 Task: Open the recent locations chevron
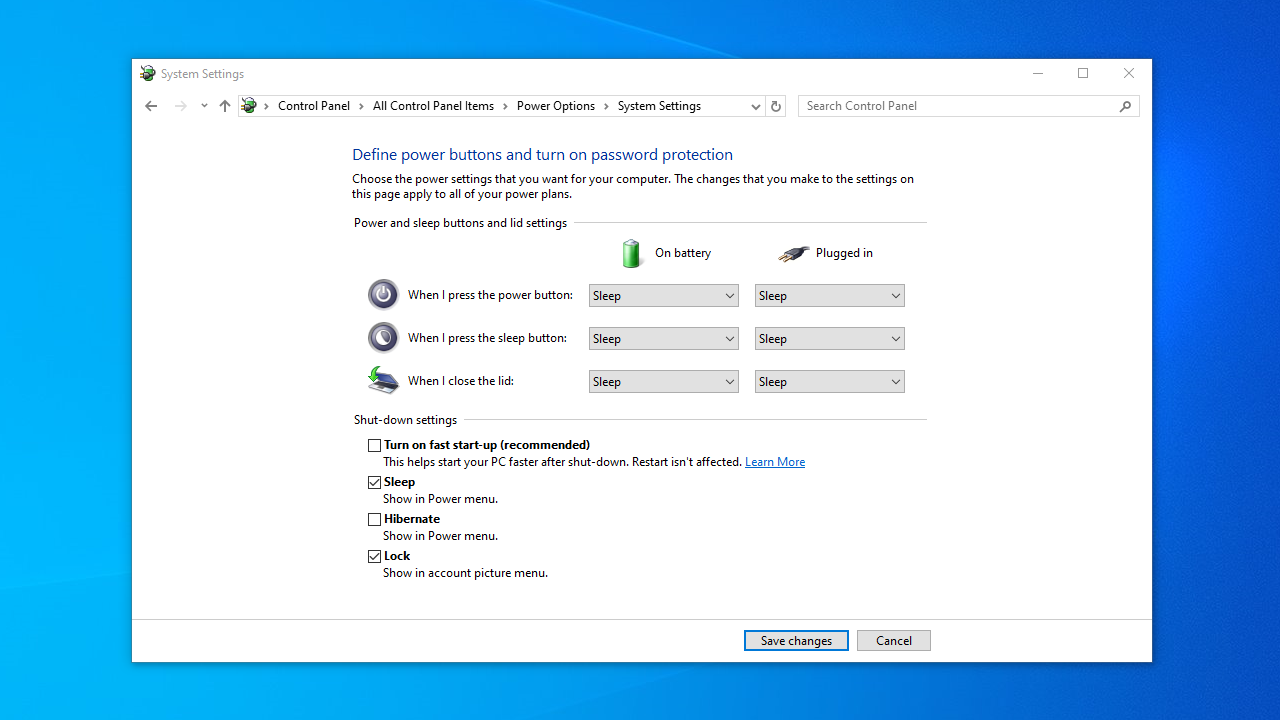204,106
